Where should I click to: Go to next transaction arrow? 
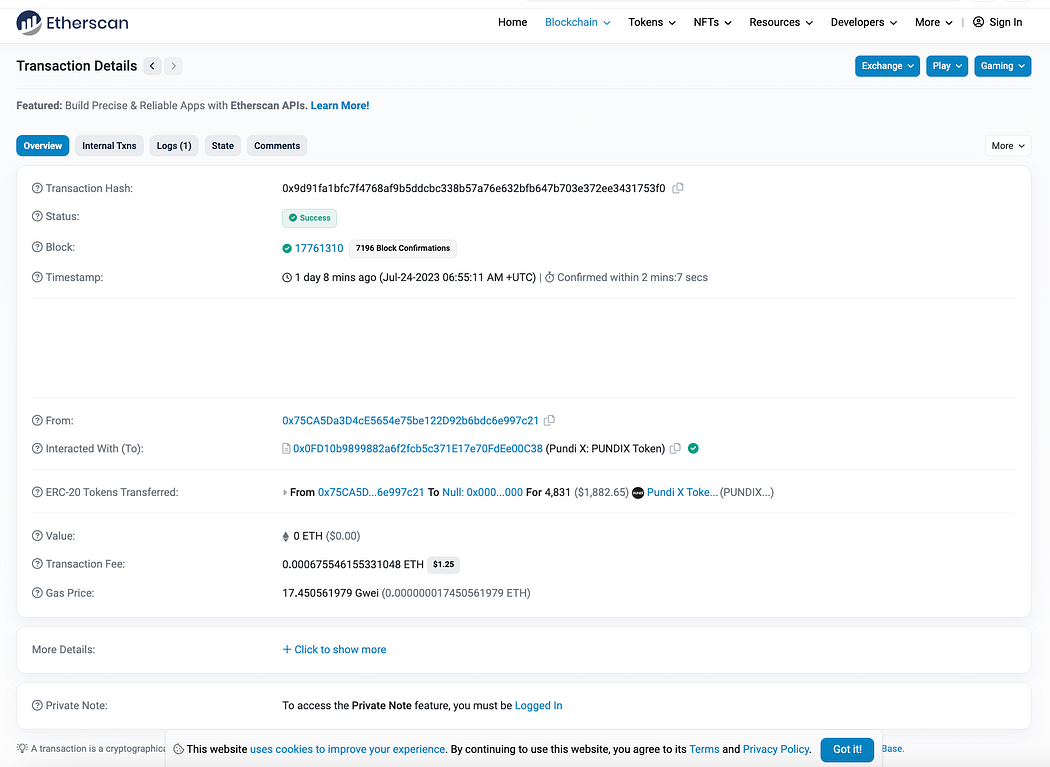coord(174,66)
